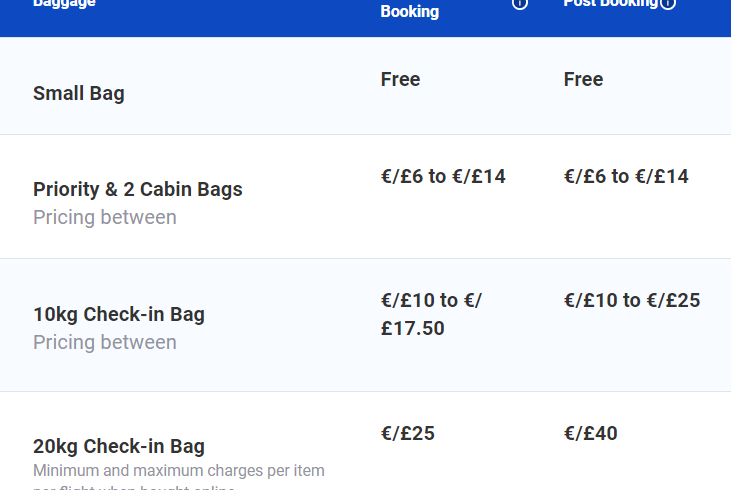Click Pricing between under 10kg Check-in Bag

click(105, 342)
